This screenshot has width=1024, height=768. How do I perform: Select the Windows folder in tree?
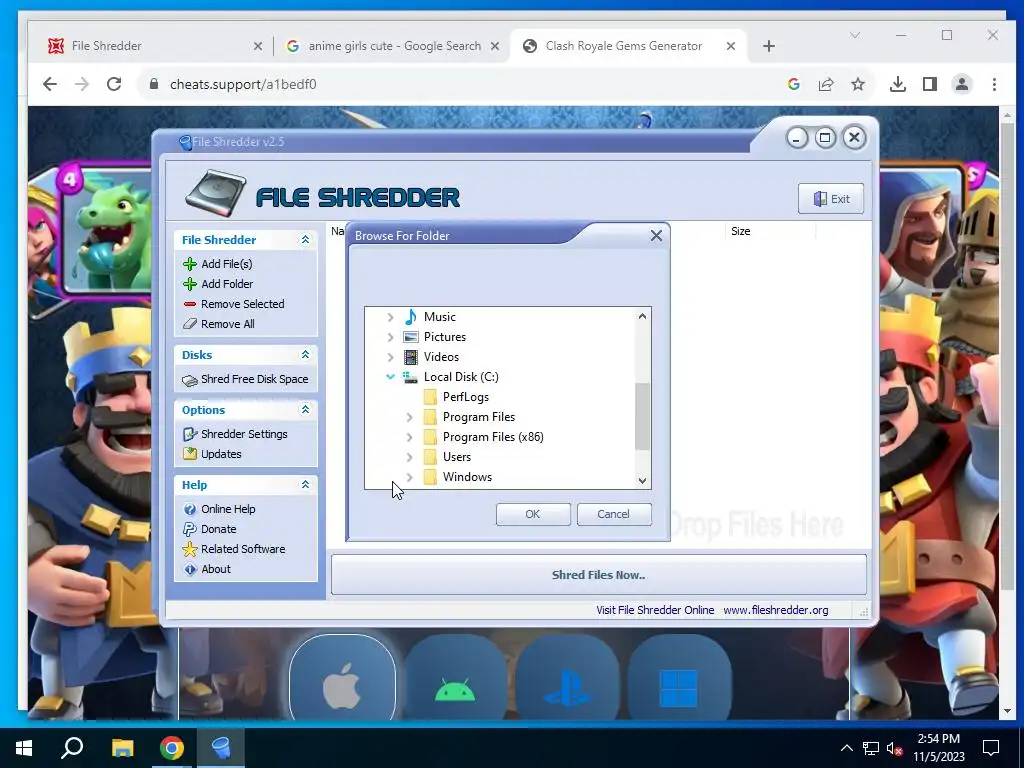point(468,477)
